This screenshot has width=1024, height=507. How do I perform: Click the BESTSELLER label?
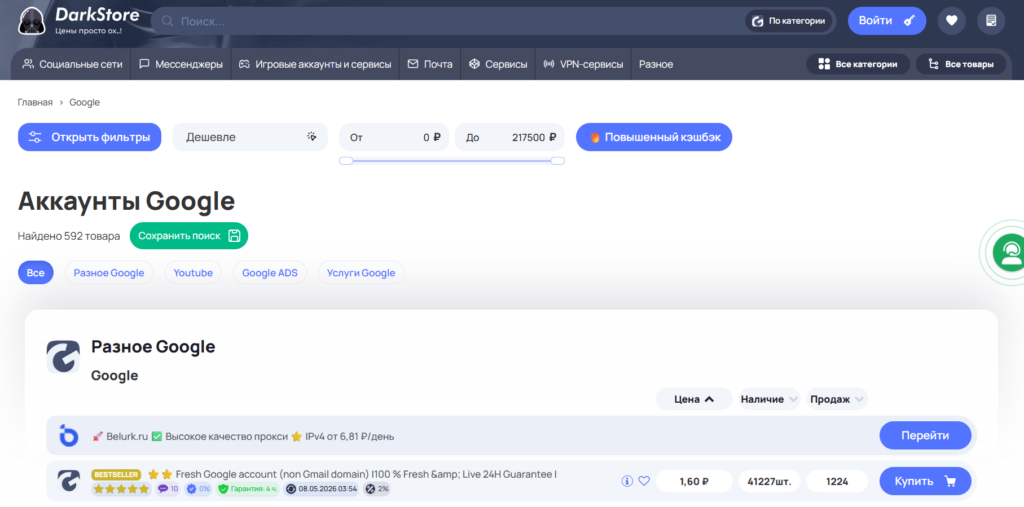point(117,474)
